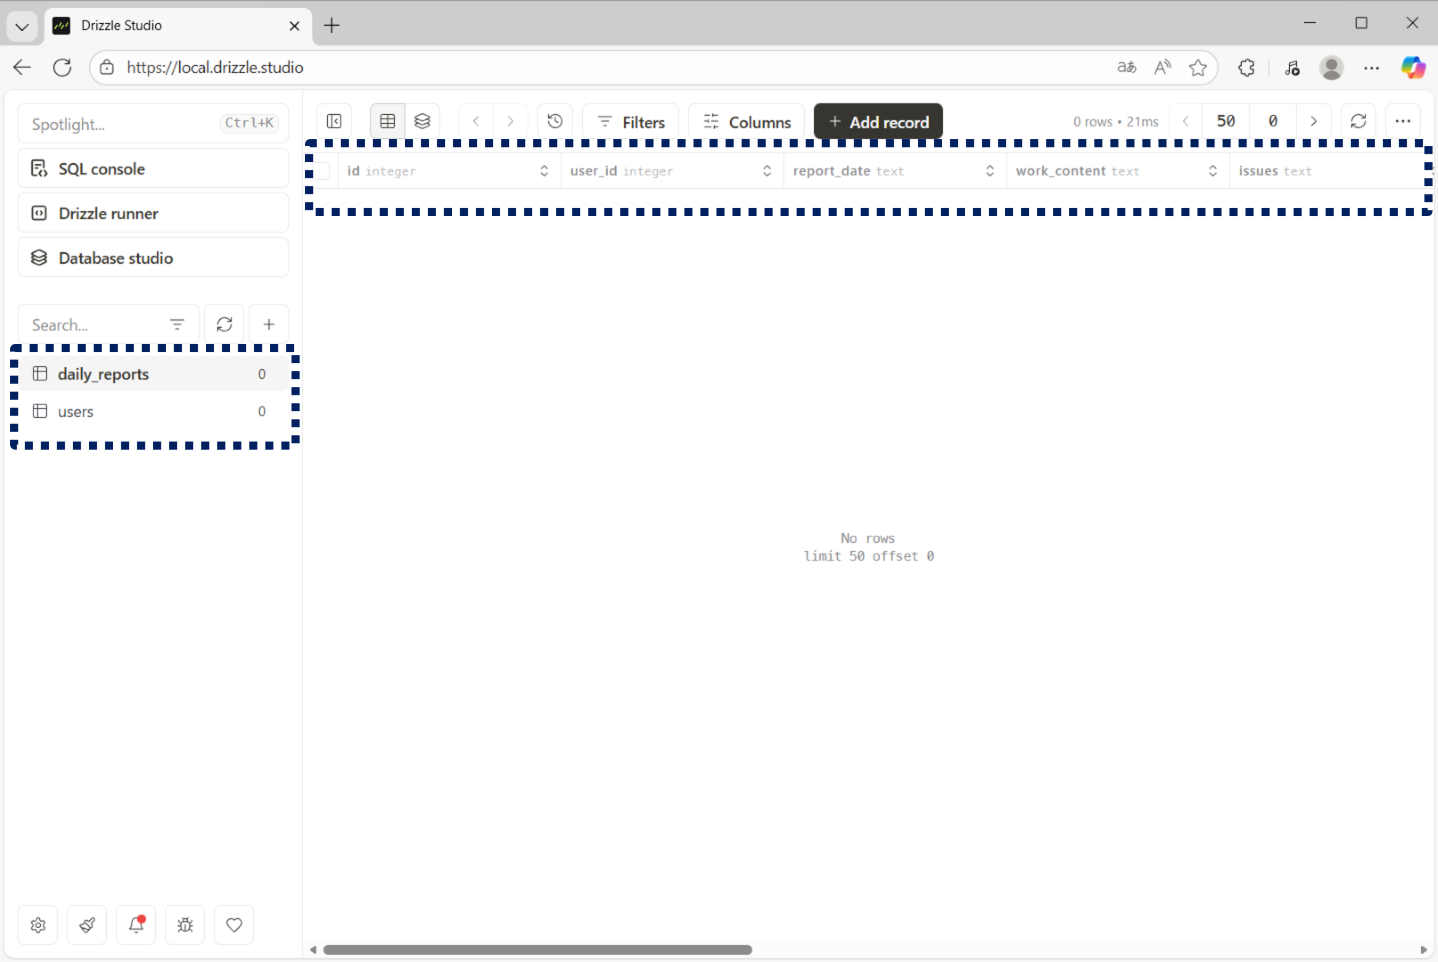Click the bug report icon

(x=185, y=925)
